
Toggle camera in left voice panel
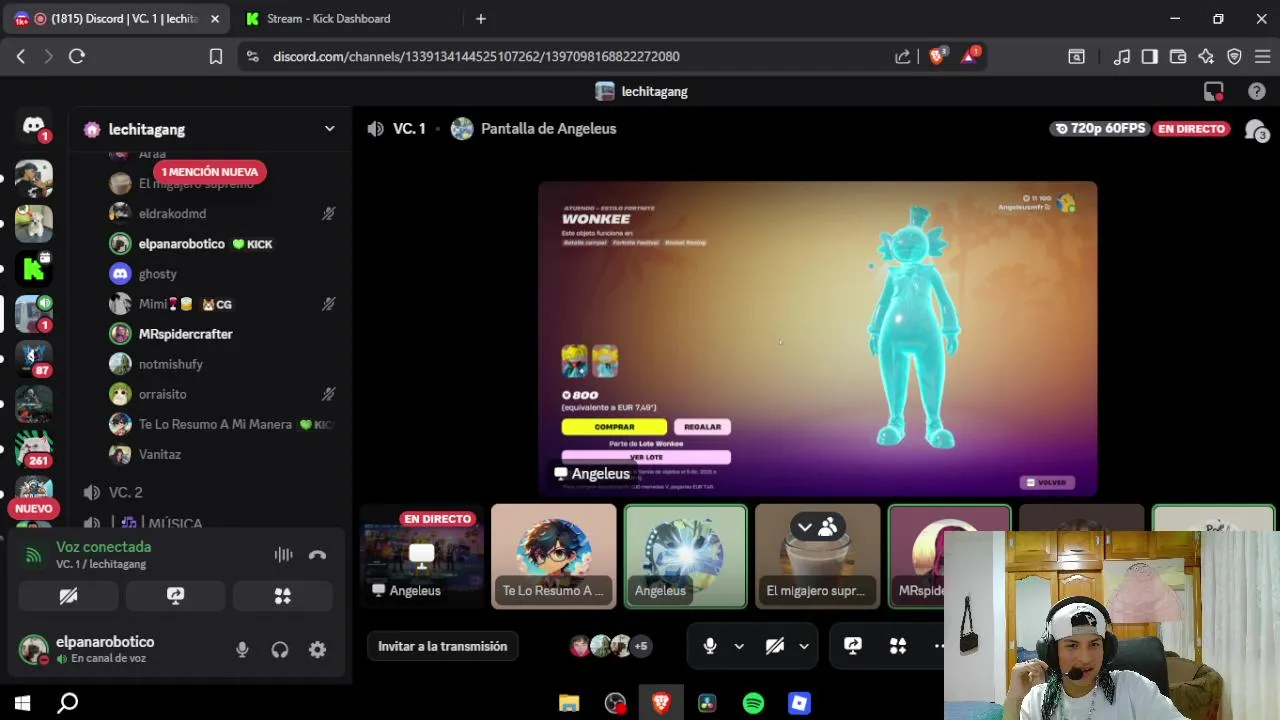68,596
